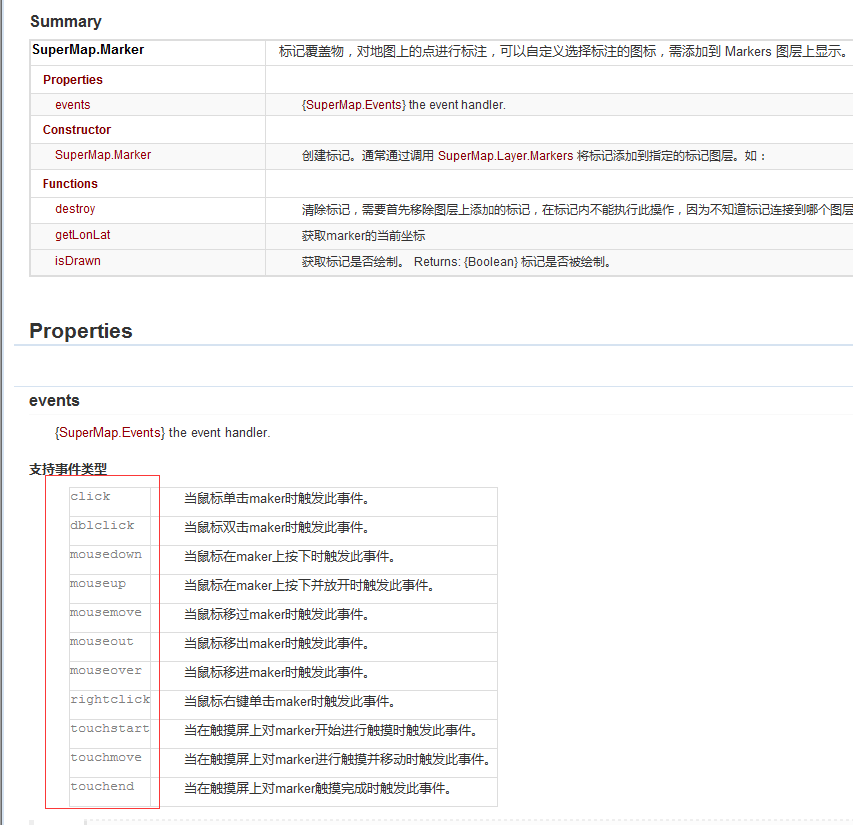The image size is (853, 825).
Task: Click the large Properties heading
Action: [81, 331]
